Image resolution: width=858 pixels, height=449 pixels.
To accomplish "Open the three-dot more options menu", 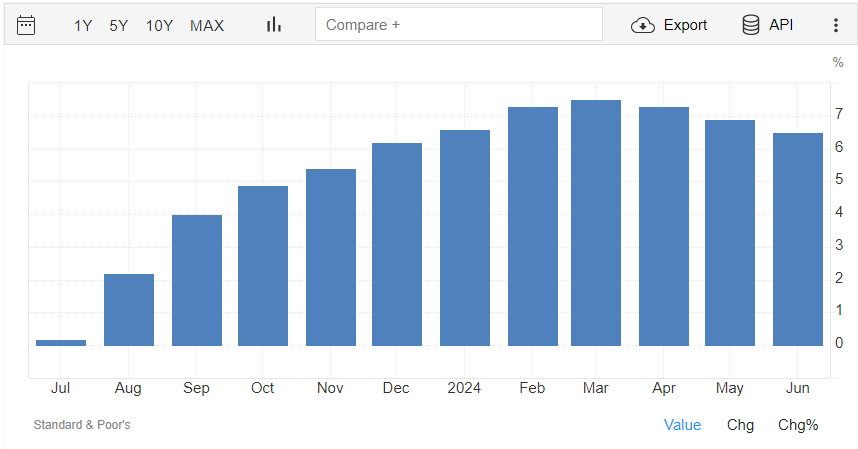I will [x=836, y=25].
